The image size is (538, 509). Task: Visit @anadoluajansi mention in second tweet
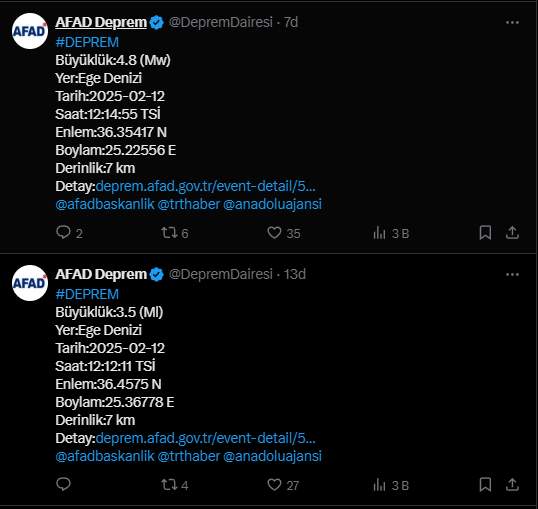pos(272,456)
